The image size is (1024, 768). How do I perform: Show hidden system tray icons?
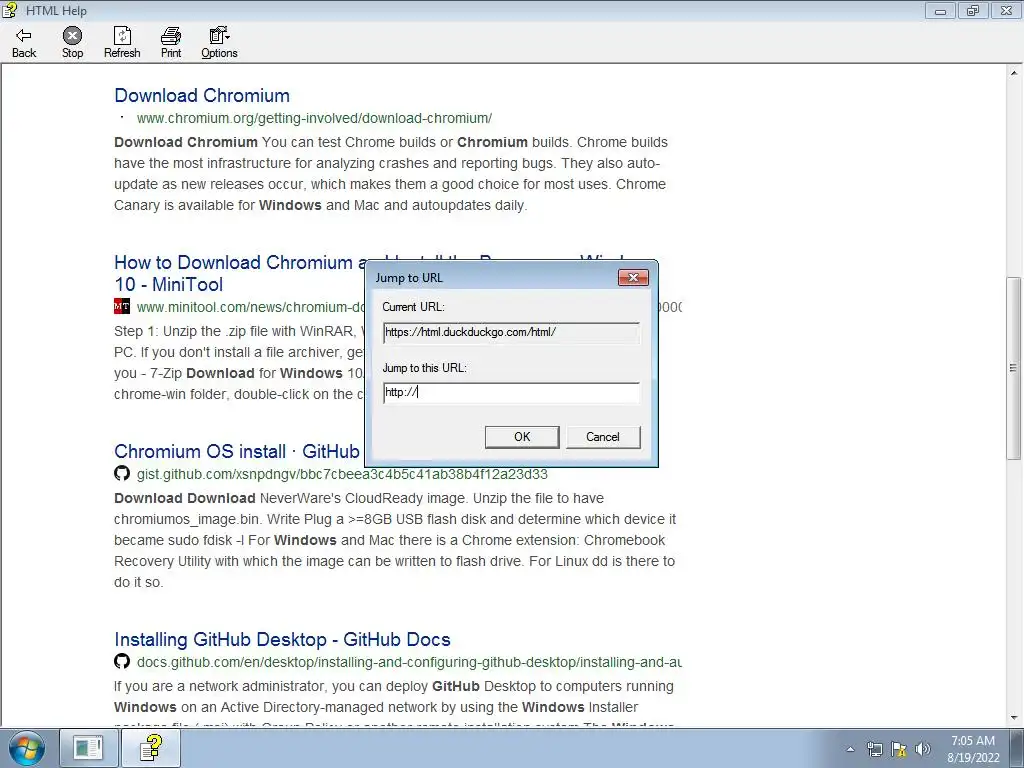(850, 749)
